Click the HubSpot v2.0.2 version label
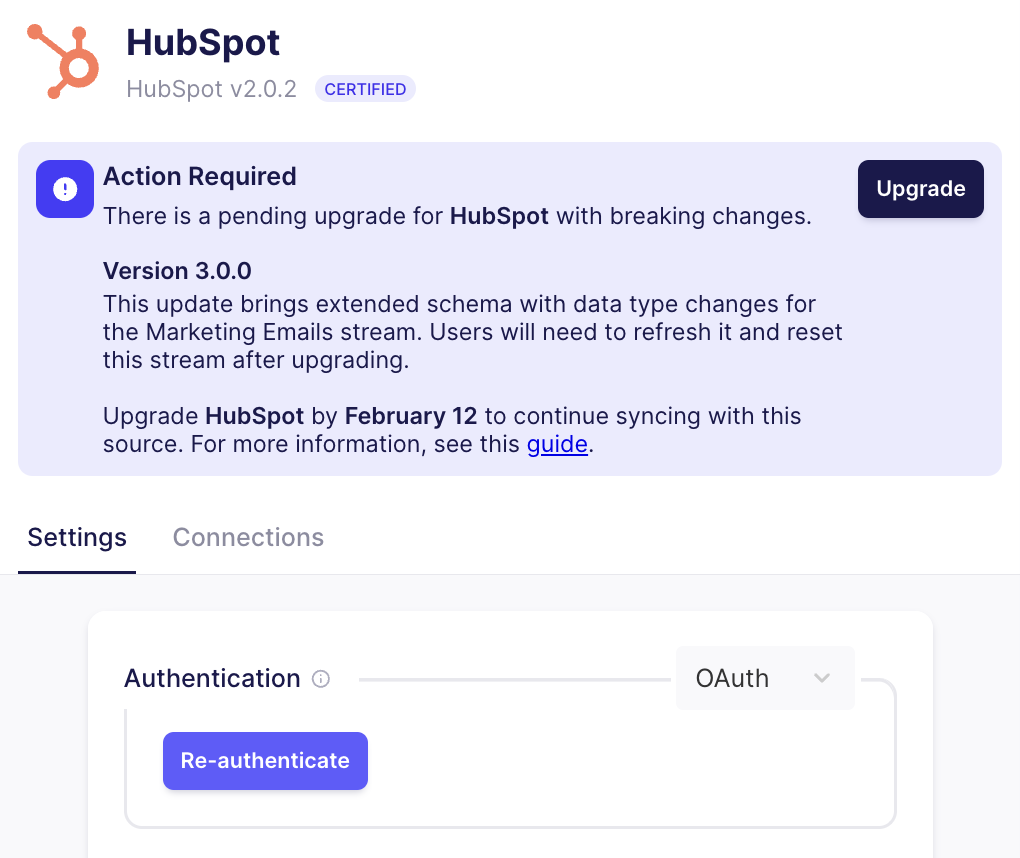 [x=211, y=89]
